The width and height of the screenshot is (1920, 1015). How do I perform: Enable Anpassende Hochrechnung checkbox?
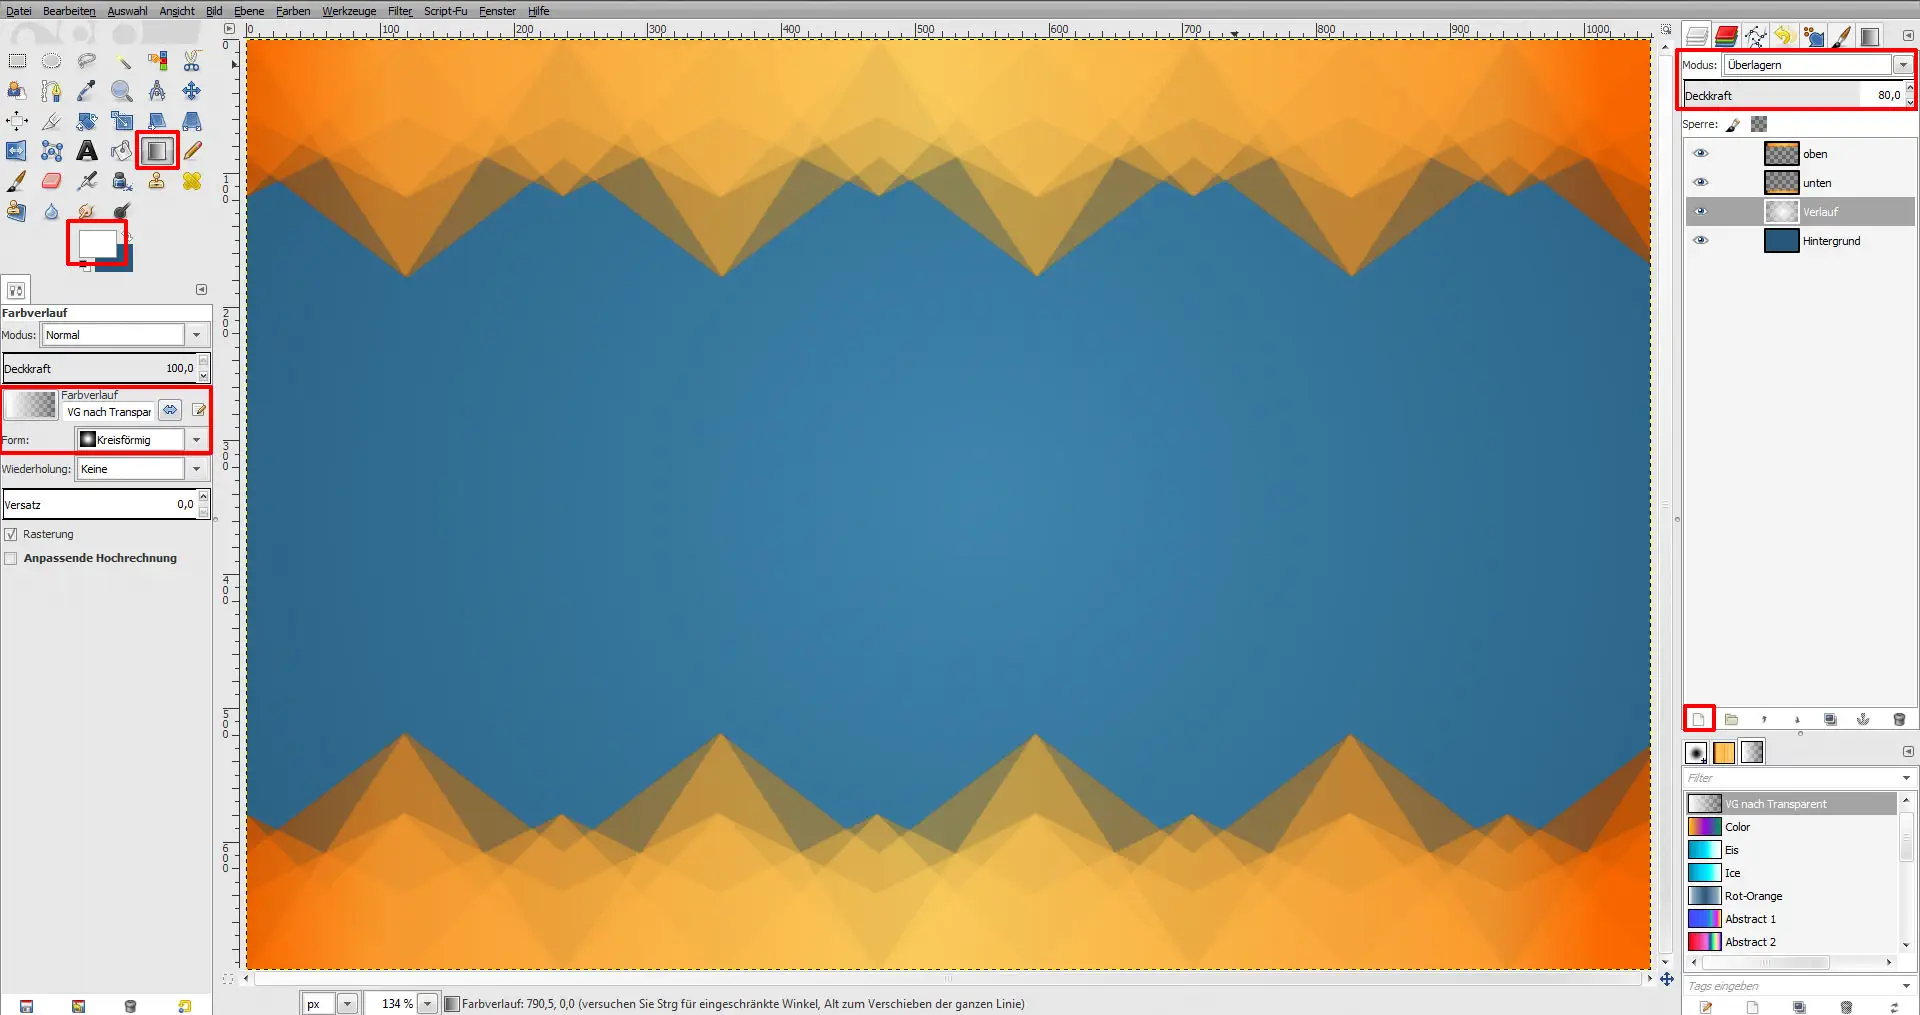(11, 558)
